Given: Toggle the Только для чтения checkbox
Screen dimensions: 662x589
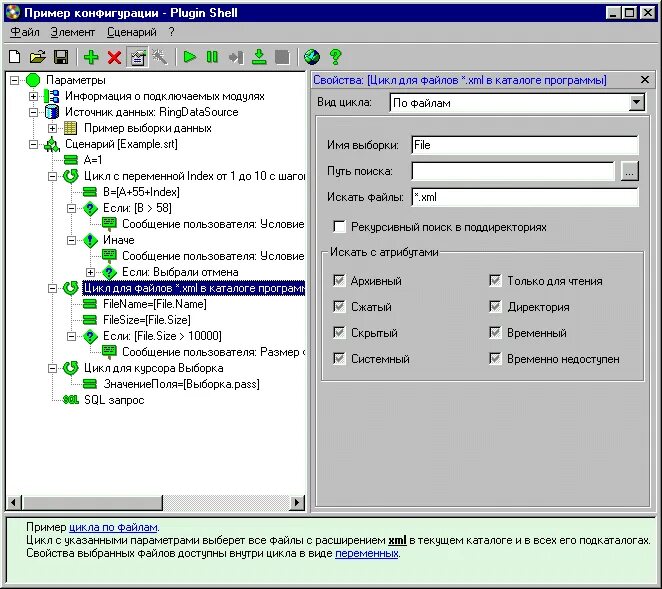Looking at the screenshot, I should (x=495, y=281).
